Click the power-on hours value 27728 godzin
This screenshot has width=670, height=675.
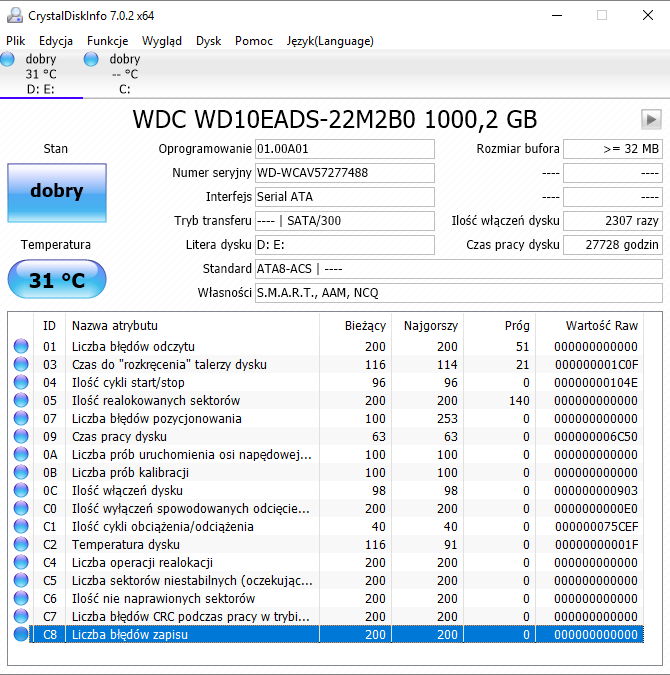[613, 245]
